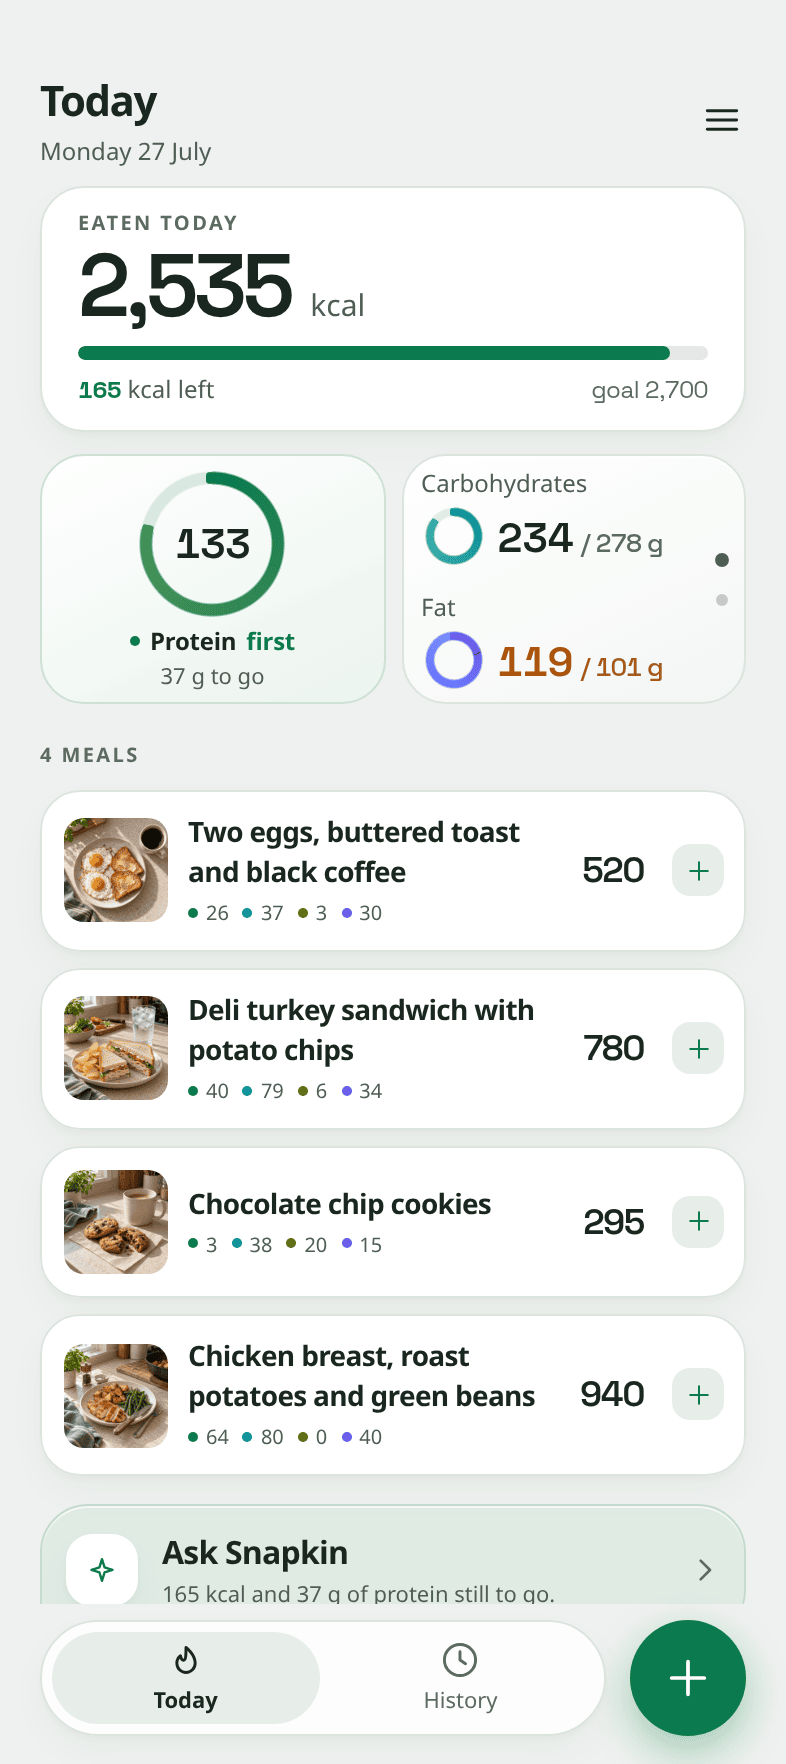Screen dimensions: 786x1764
Task: Open the Deli turkey sandwich entry
Action: tap(393, 1049)
